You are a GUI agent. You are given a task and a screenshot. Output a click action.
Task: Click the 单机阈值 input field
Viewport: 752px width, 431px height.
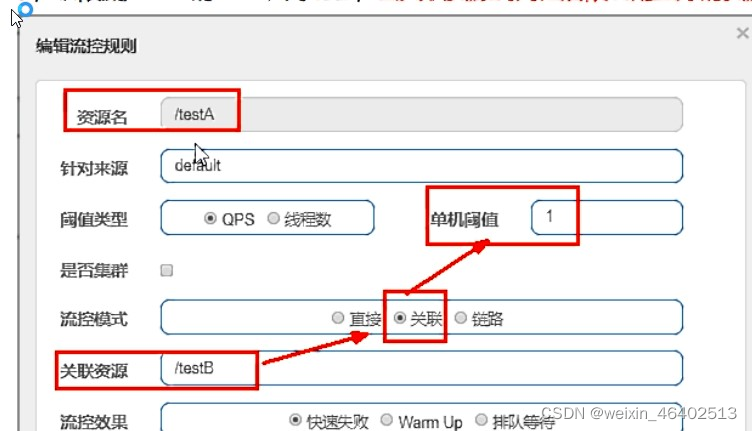click(607, 218)
